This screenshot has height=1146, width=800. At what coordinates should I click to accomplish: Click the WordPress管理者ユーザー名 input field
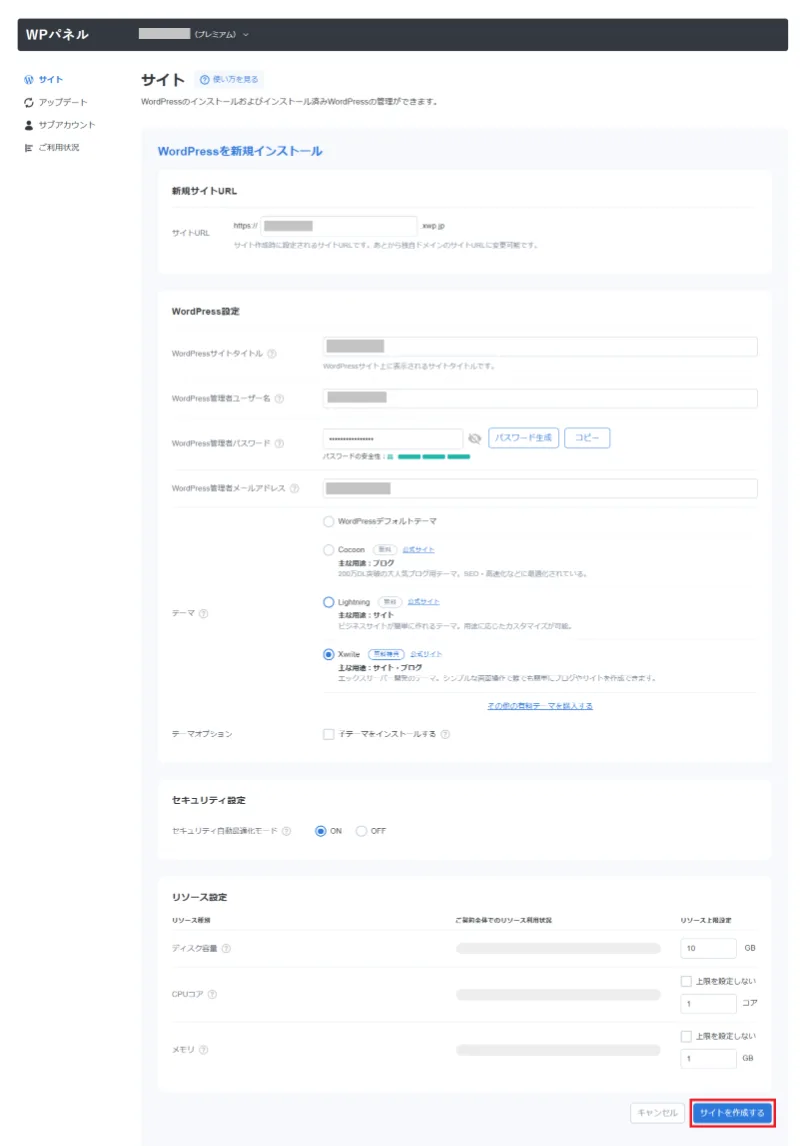click(540, 398)
